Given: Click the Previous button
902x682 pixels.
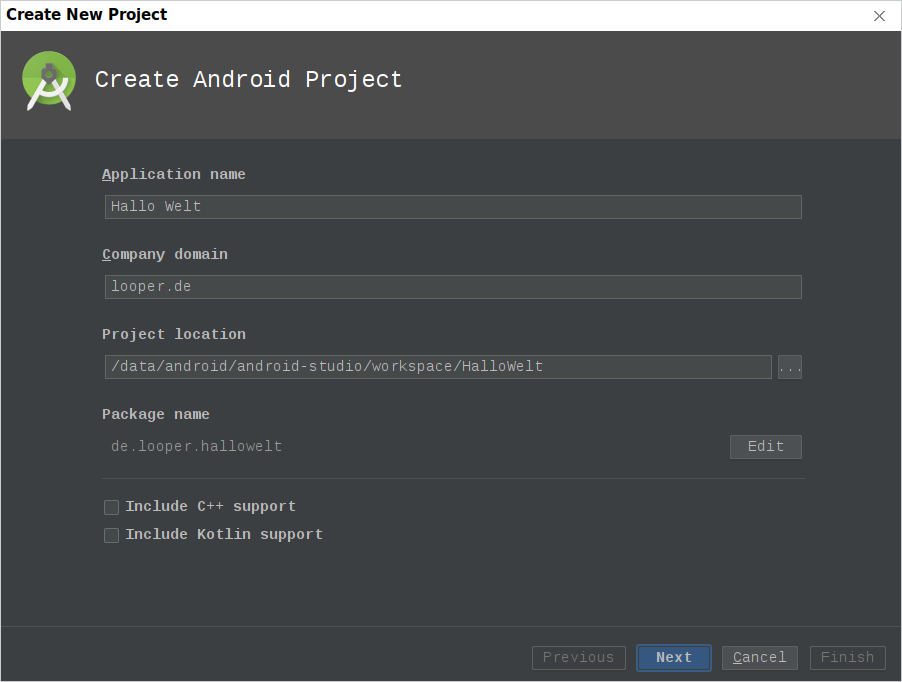Looking at the screenshot, I should click(579, 658).
